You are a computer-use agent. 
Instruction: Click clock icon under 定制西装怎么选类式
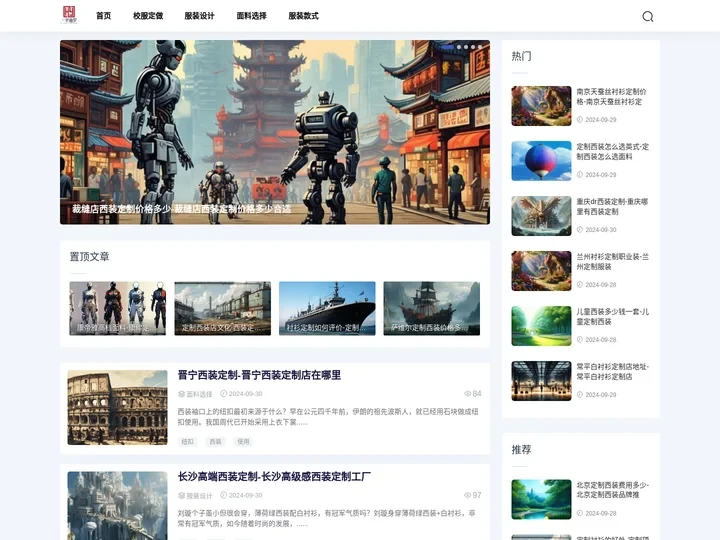pos(579,174)
